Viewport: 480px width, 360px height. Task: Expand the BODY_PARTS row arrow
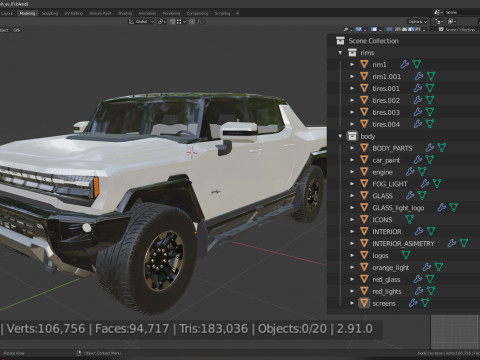[x=352, y=148]
